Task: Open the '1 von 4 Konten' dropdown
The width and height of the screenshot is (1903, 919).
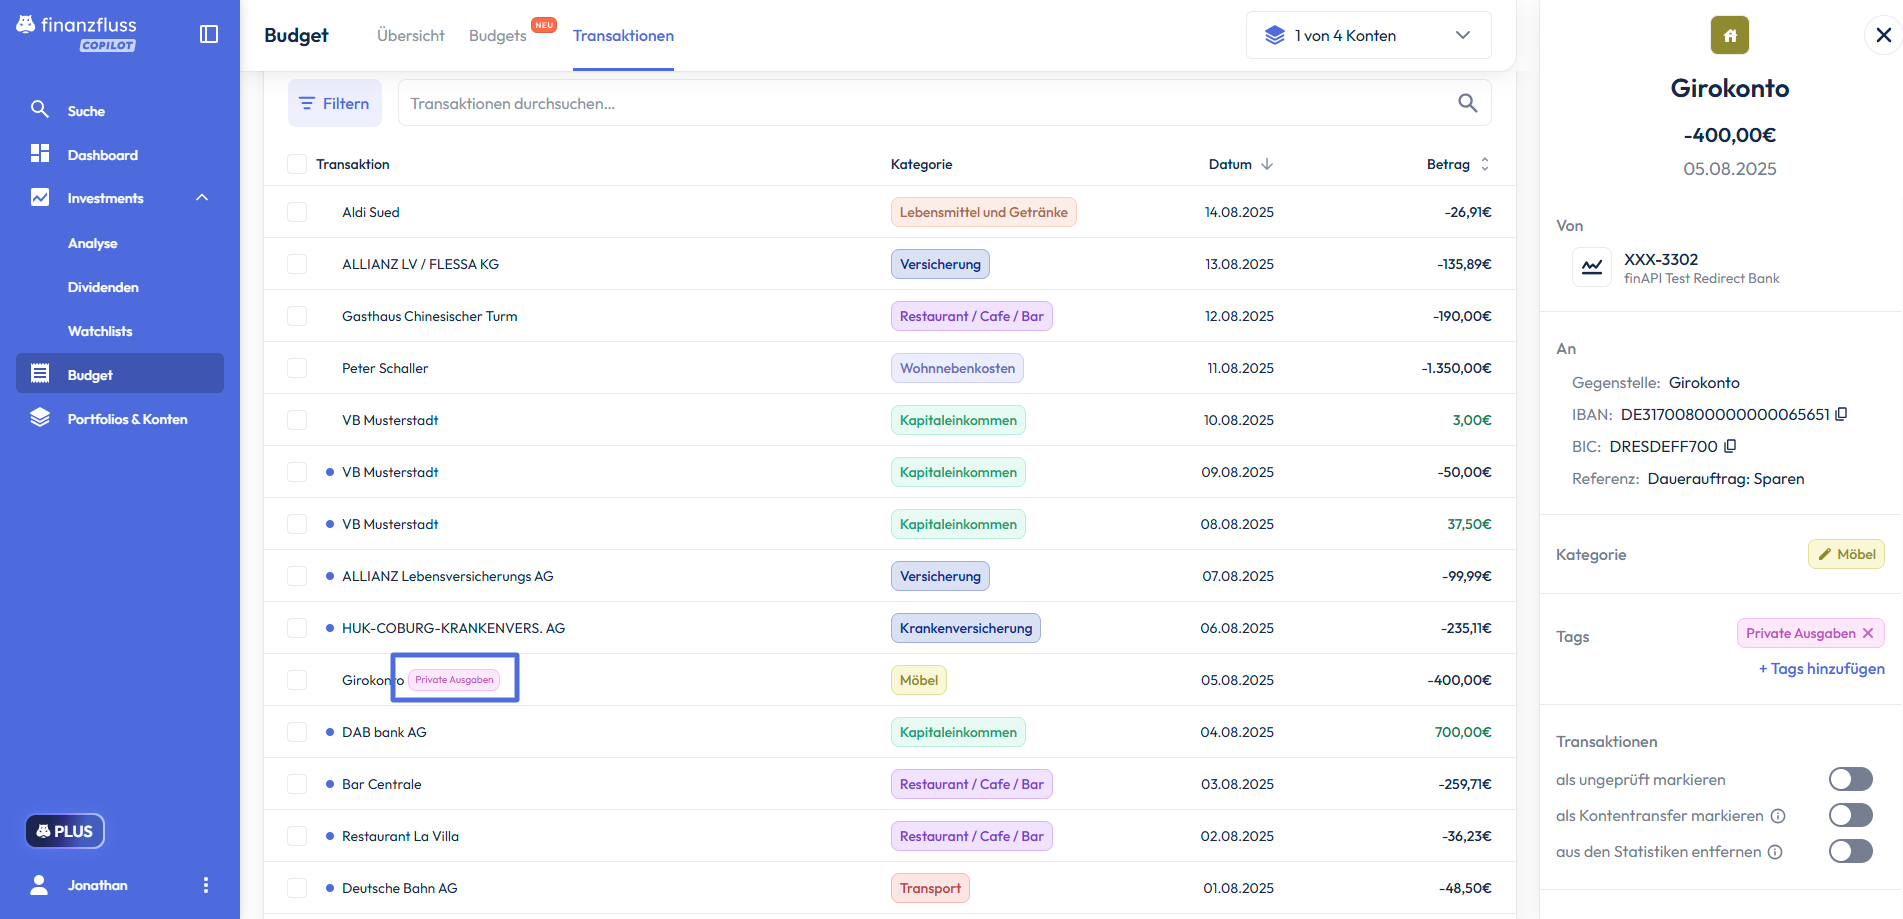Action: pos(1368,36)
